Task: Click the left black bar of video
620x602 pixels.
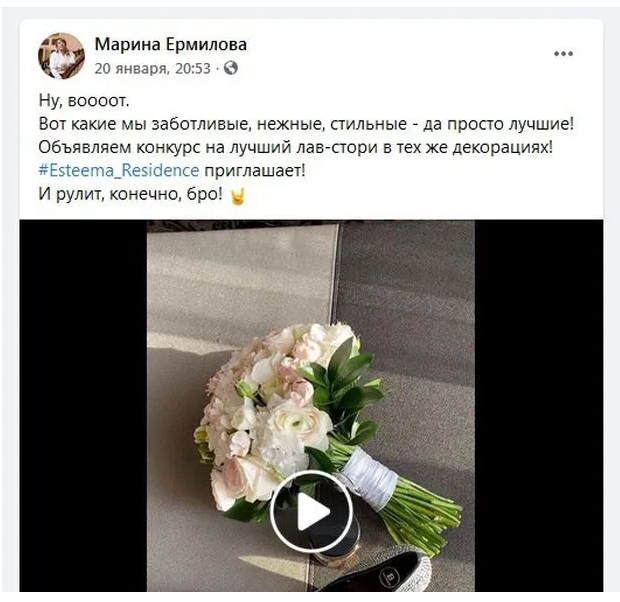Action: (x=83, y=406)
